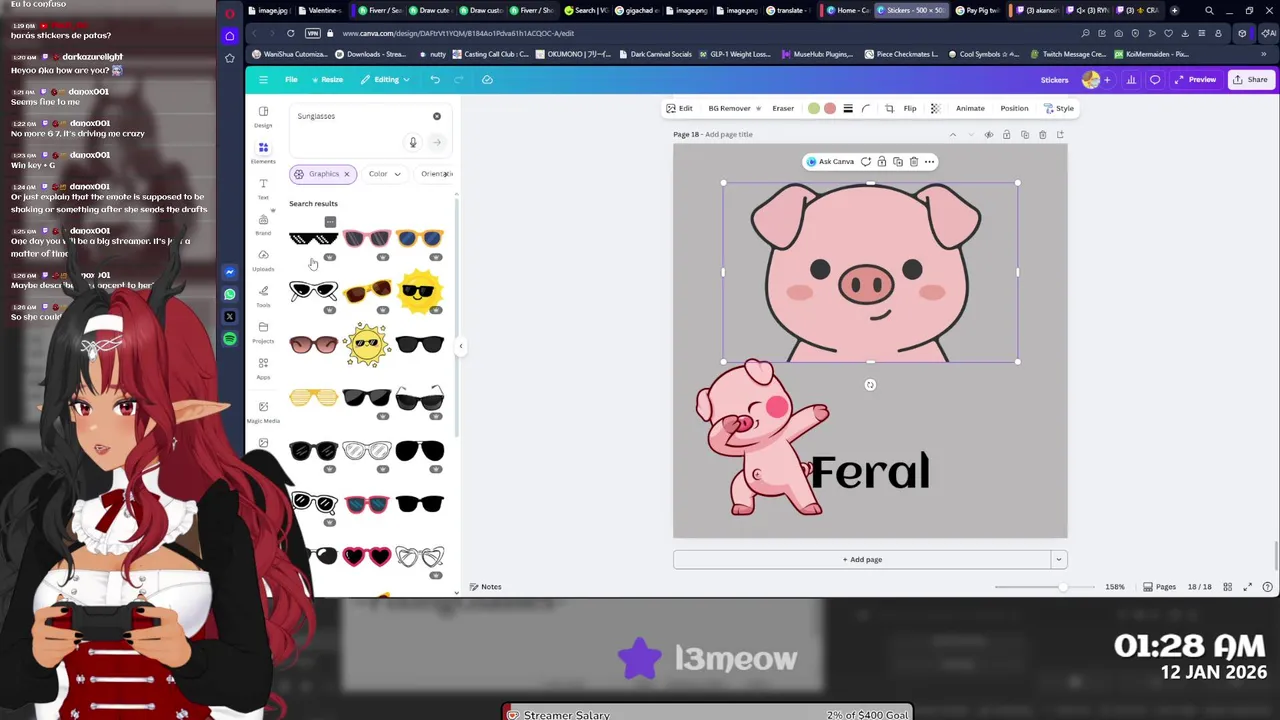Open the transparency checkerboard tool
The width and height of the screenshot is (1280, 720).
point(935,108)
